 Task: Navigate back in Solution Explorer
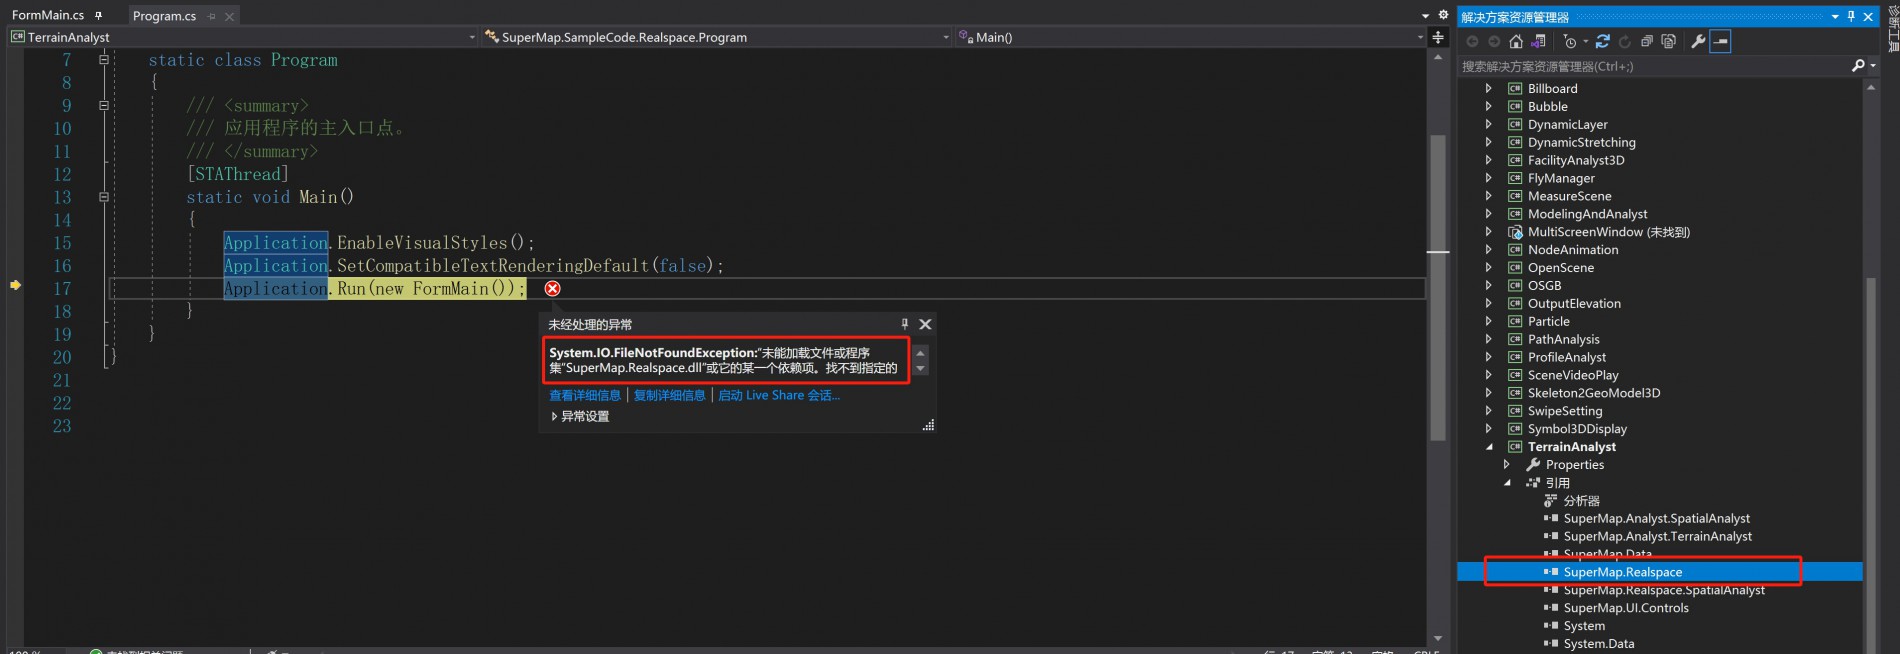(x=1472, y=41)
